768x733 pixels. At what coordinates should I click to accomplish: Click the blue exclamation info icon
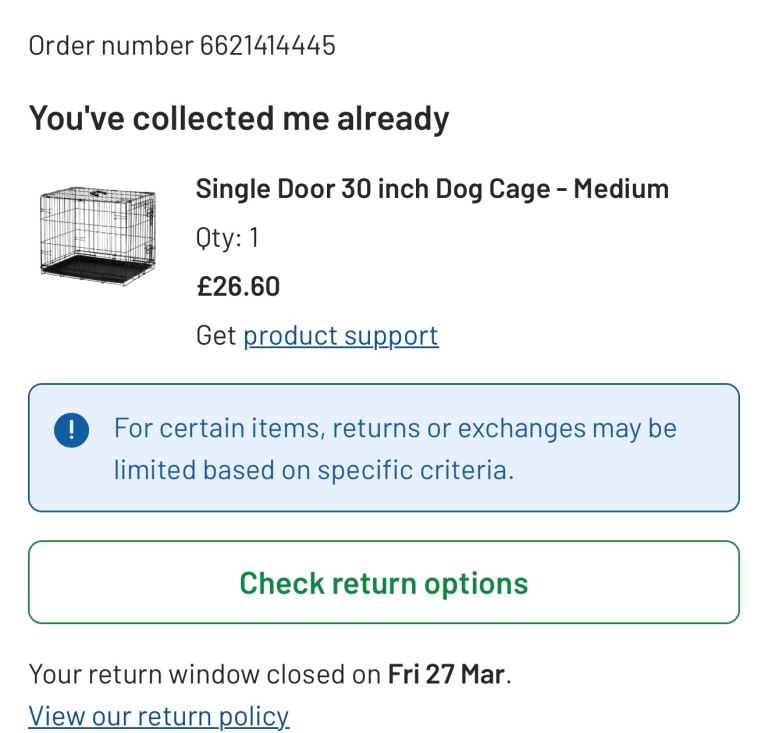pyautogui.click(x=72, y=430)
